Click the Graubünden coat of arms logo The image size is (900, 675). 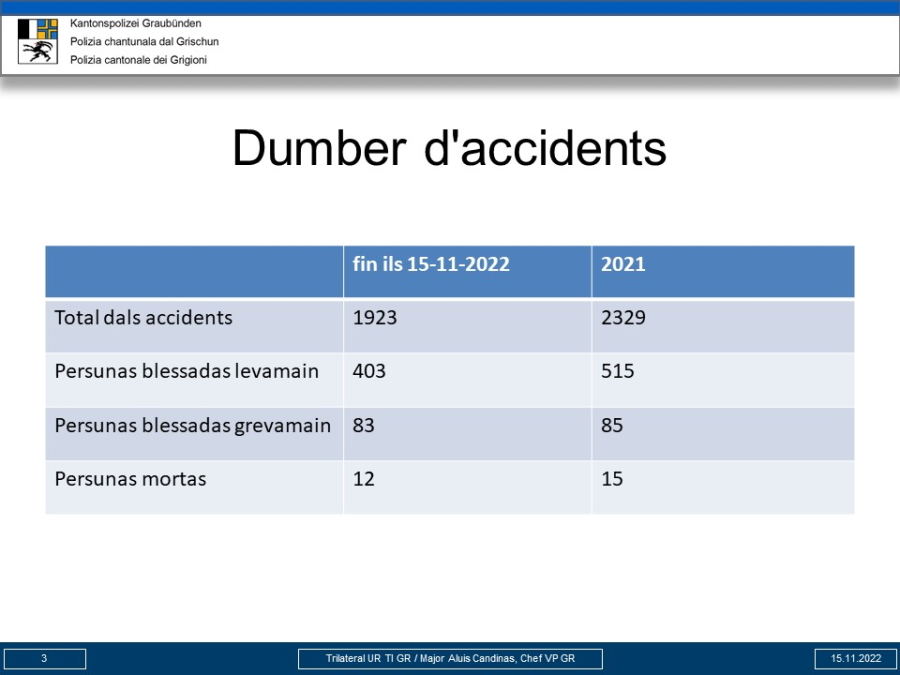[x=38, y=41]
